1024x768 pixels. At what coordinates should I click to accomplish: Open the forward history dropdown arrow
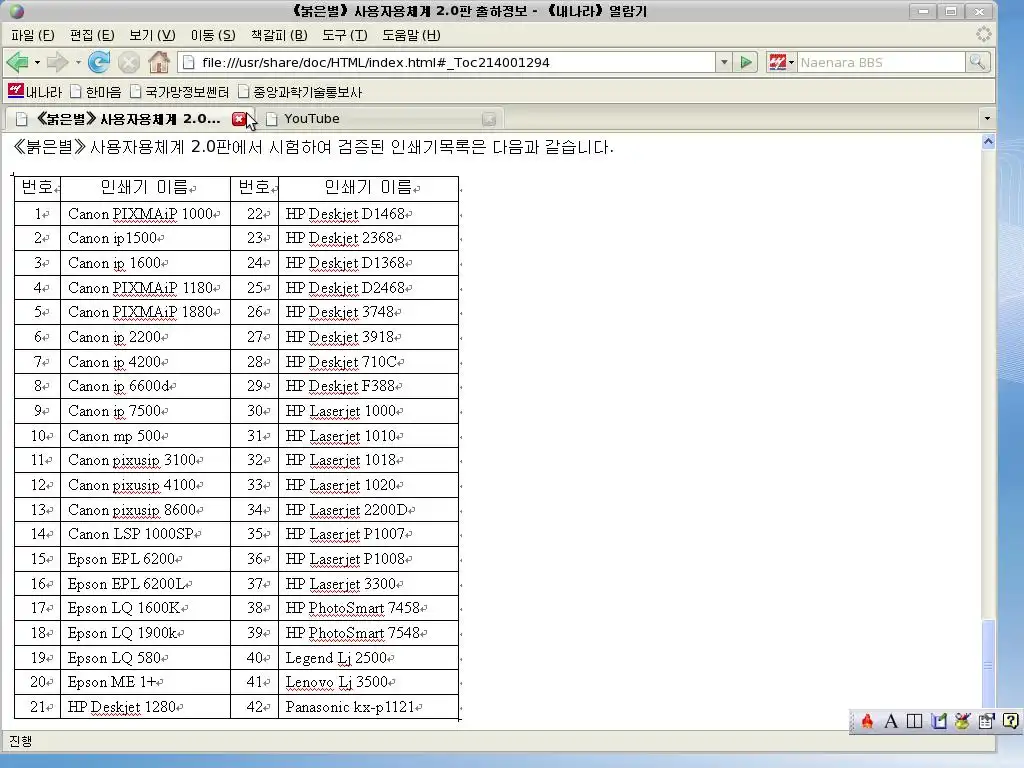78,63
